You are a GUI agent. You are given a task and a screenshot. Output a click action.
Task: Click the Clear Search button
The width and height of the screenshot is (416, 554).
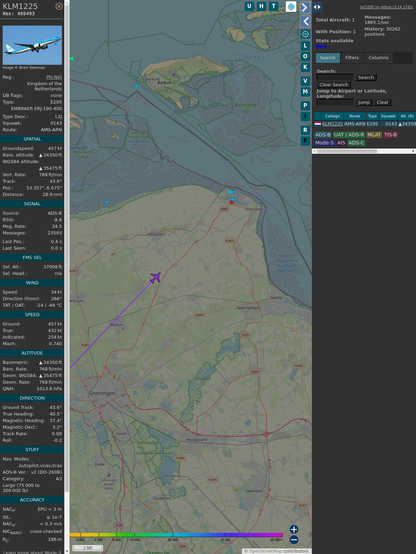[334, 84]
